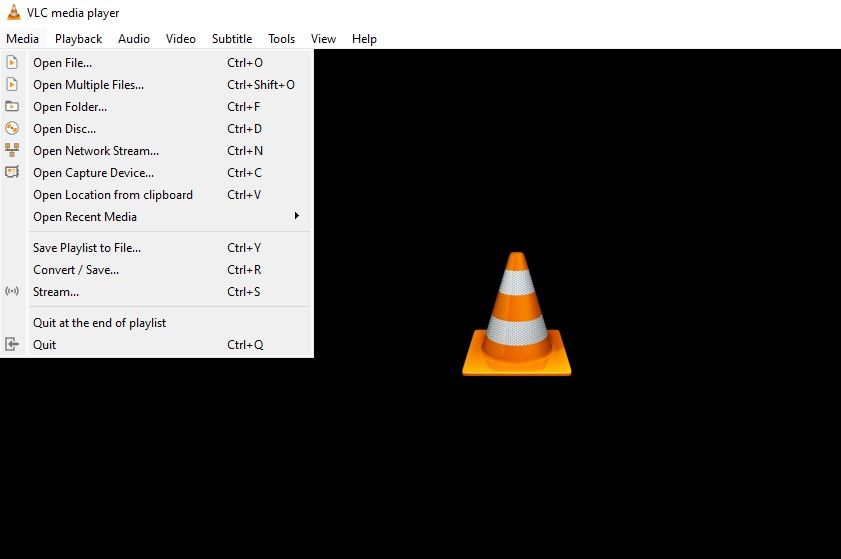The height and width of the screenshot is (559, 841).
Task: Select Open Capture Device... entry
Action: (x=157, y=173)
